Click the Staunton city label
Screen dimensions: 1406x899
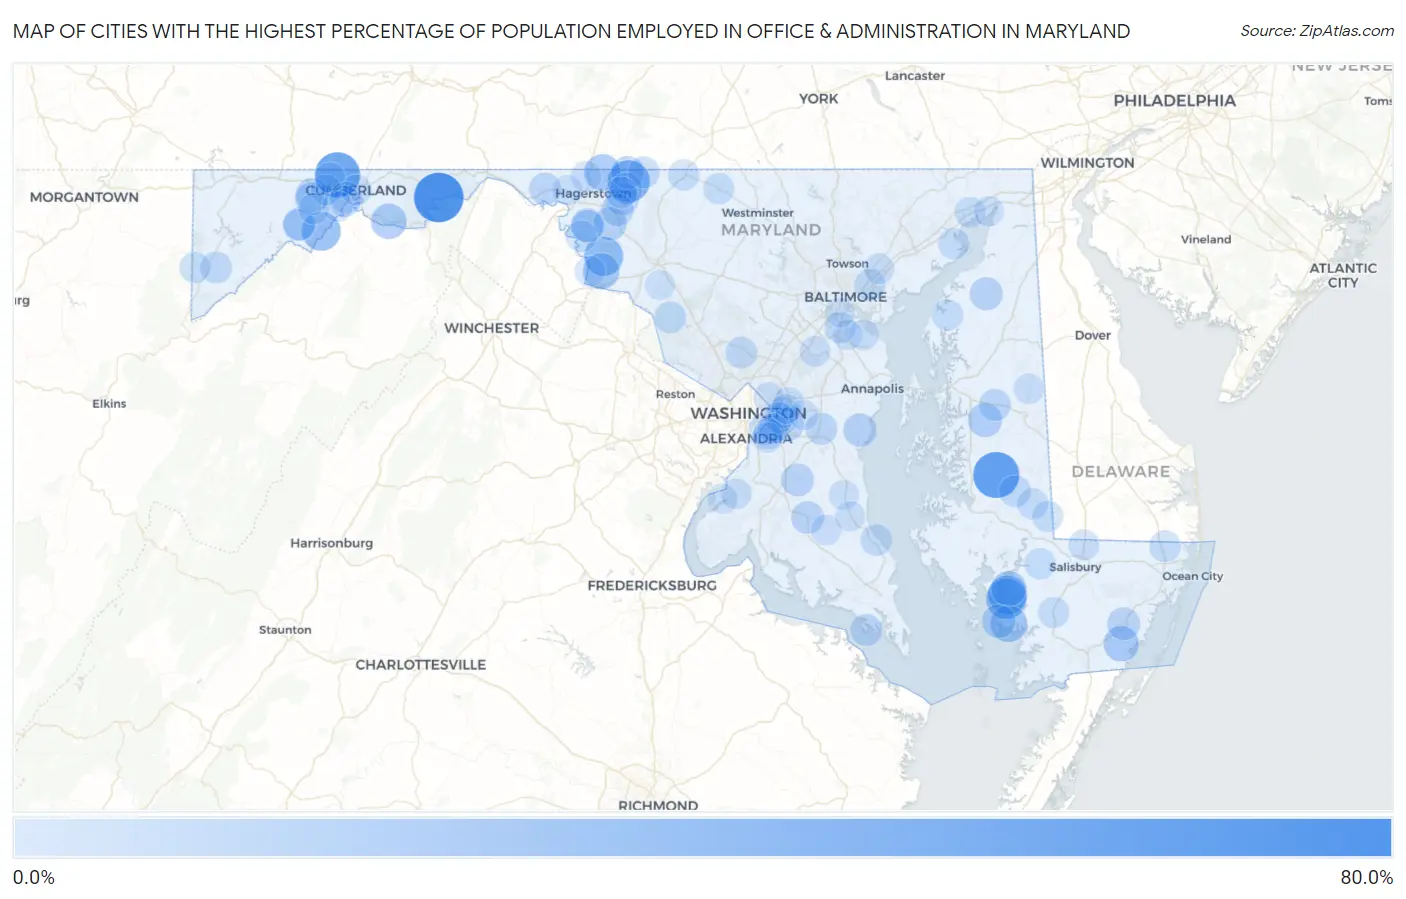(x=285, y=630)
